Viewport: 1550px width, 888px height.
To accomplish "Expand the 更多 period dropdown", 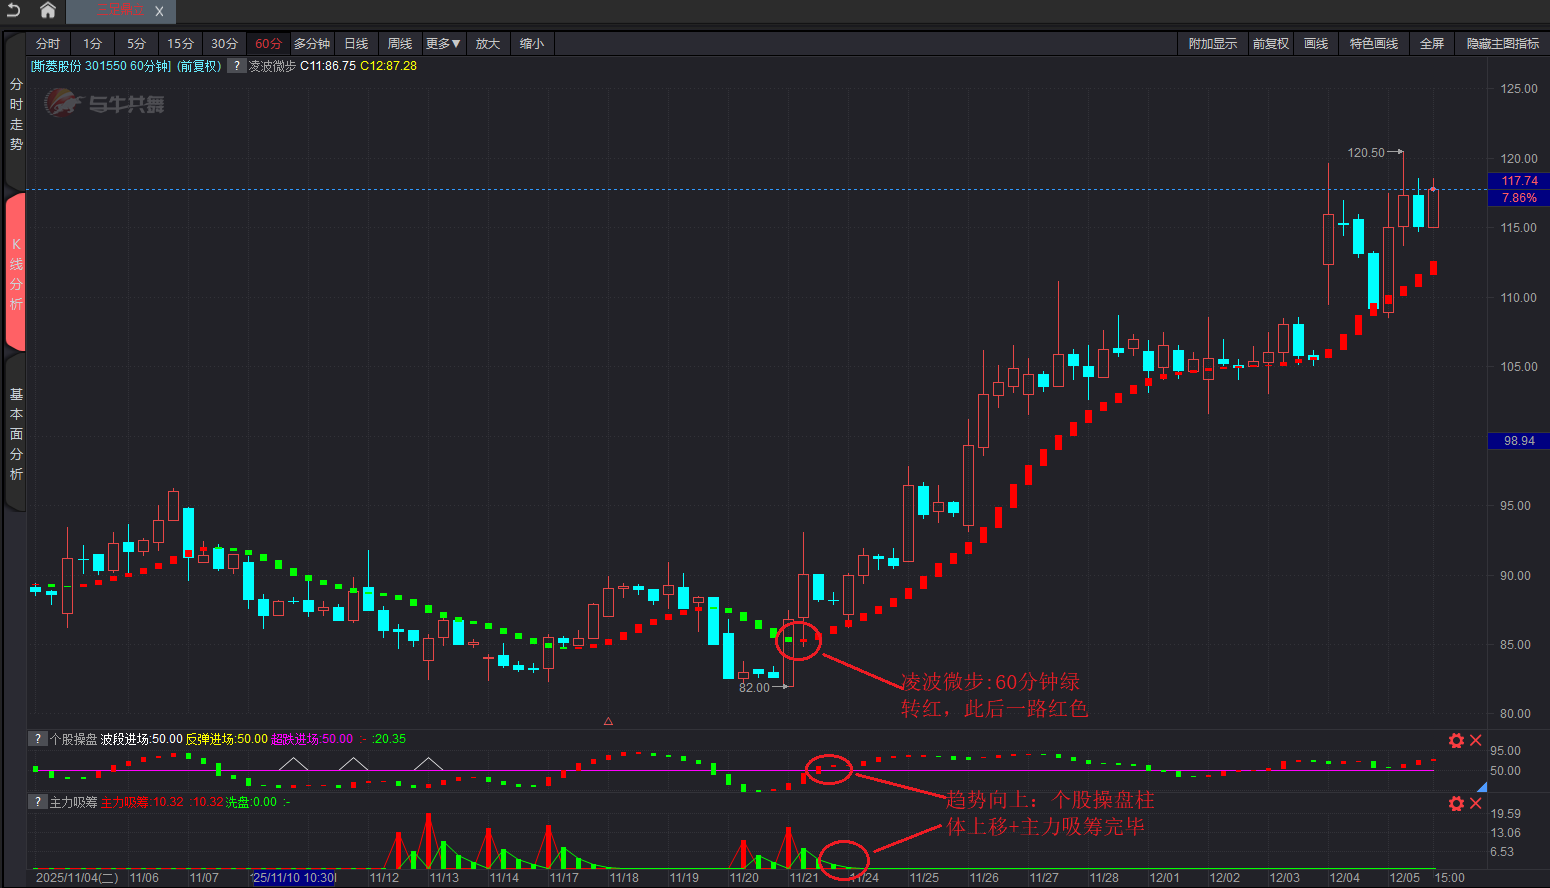I will pyautogui.click(x=443, y=44).
